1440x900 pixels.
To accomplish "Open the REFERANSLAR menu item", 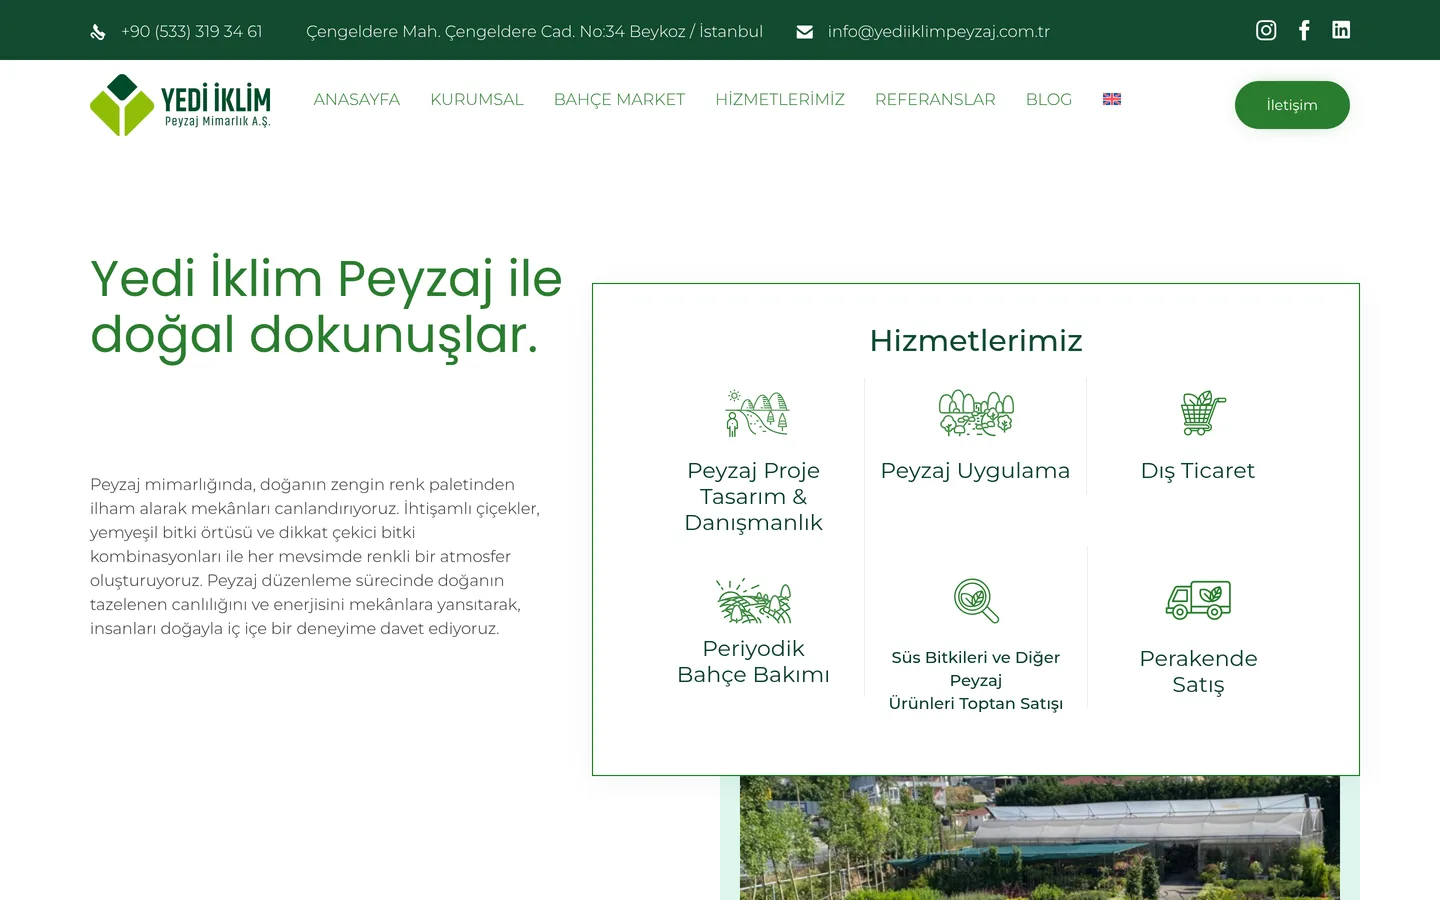I will tap(935, 99).
